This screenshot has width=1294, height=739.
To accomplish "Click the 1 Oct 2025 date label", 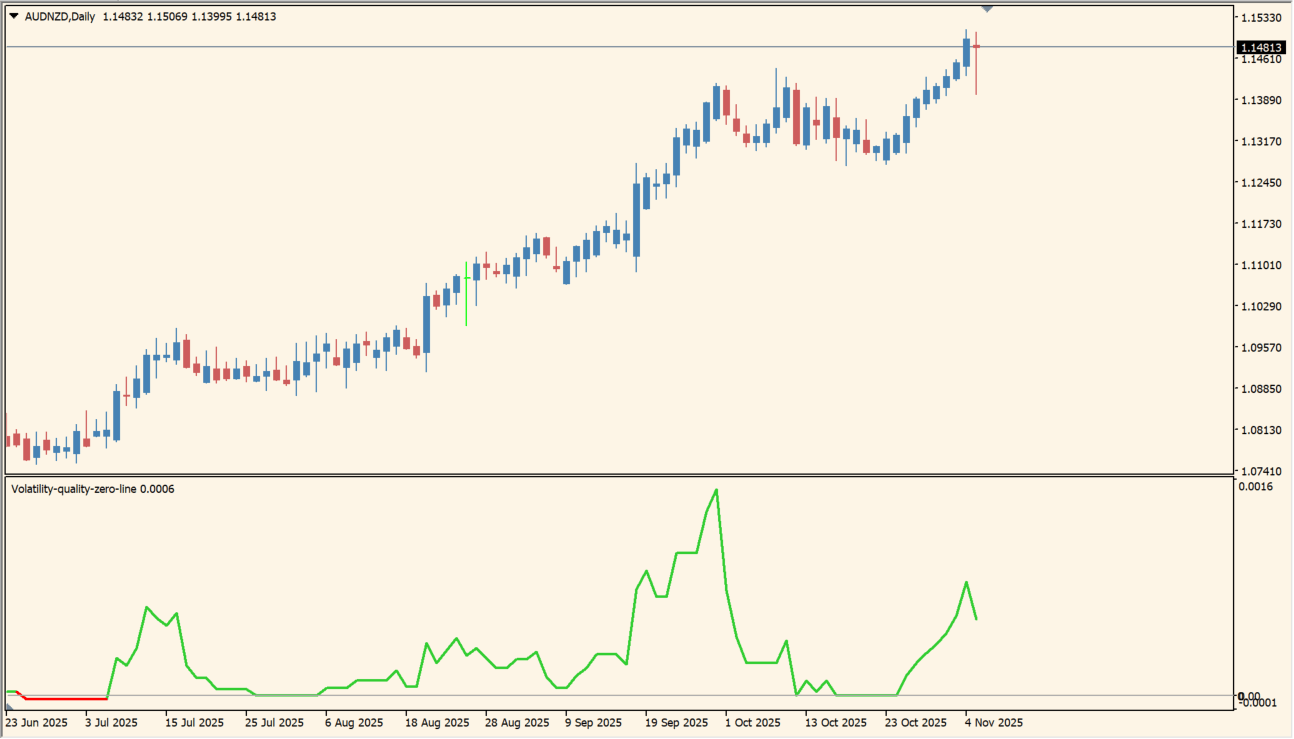I will [x=752, y=722].
